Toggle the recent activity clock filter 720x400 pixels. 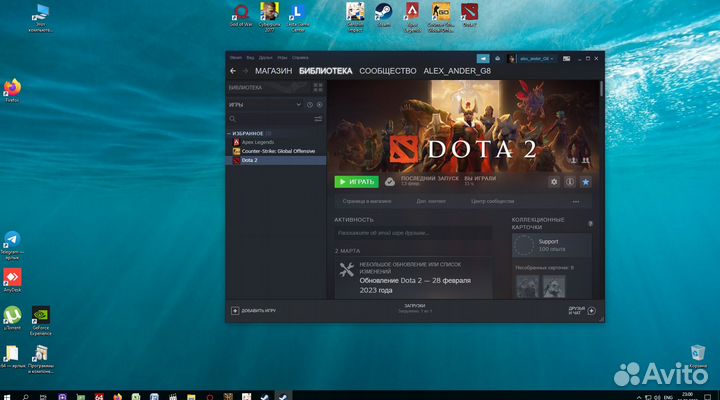[310, 105]
